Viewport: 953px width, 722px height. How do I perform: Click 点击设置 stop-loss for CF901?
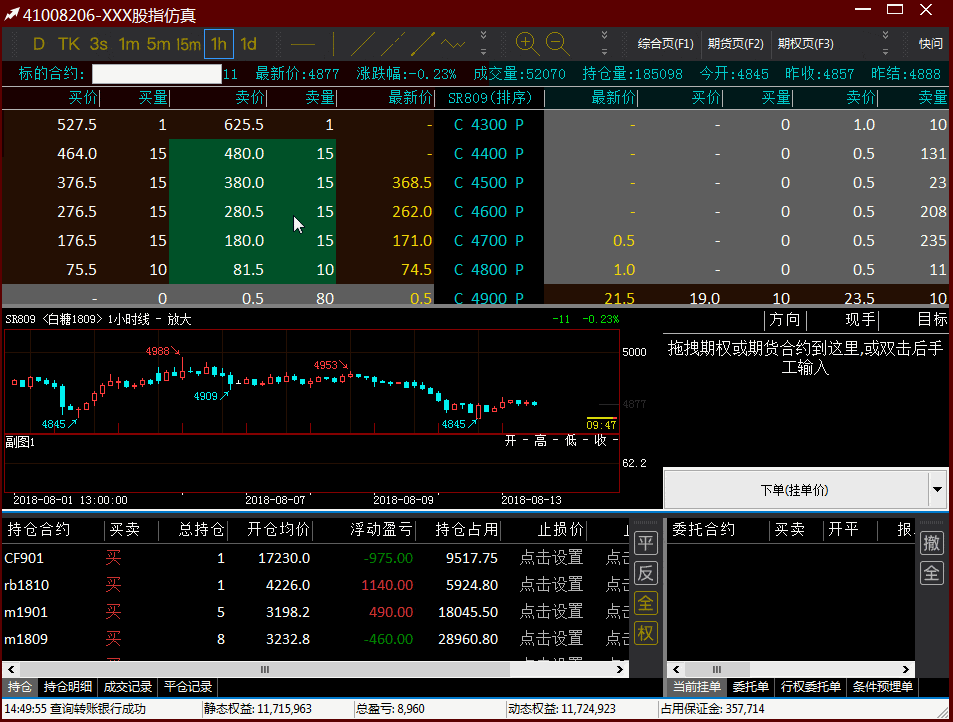[551, 558]
